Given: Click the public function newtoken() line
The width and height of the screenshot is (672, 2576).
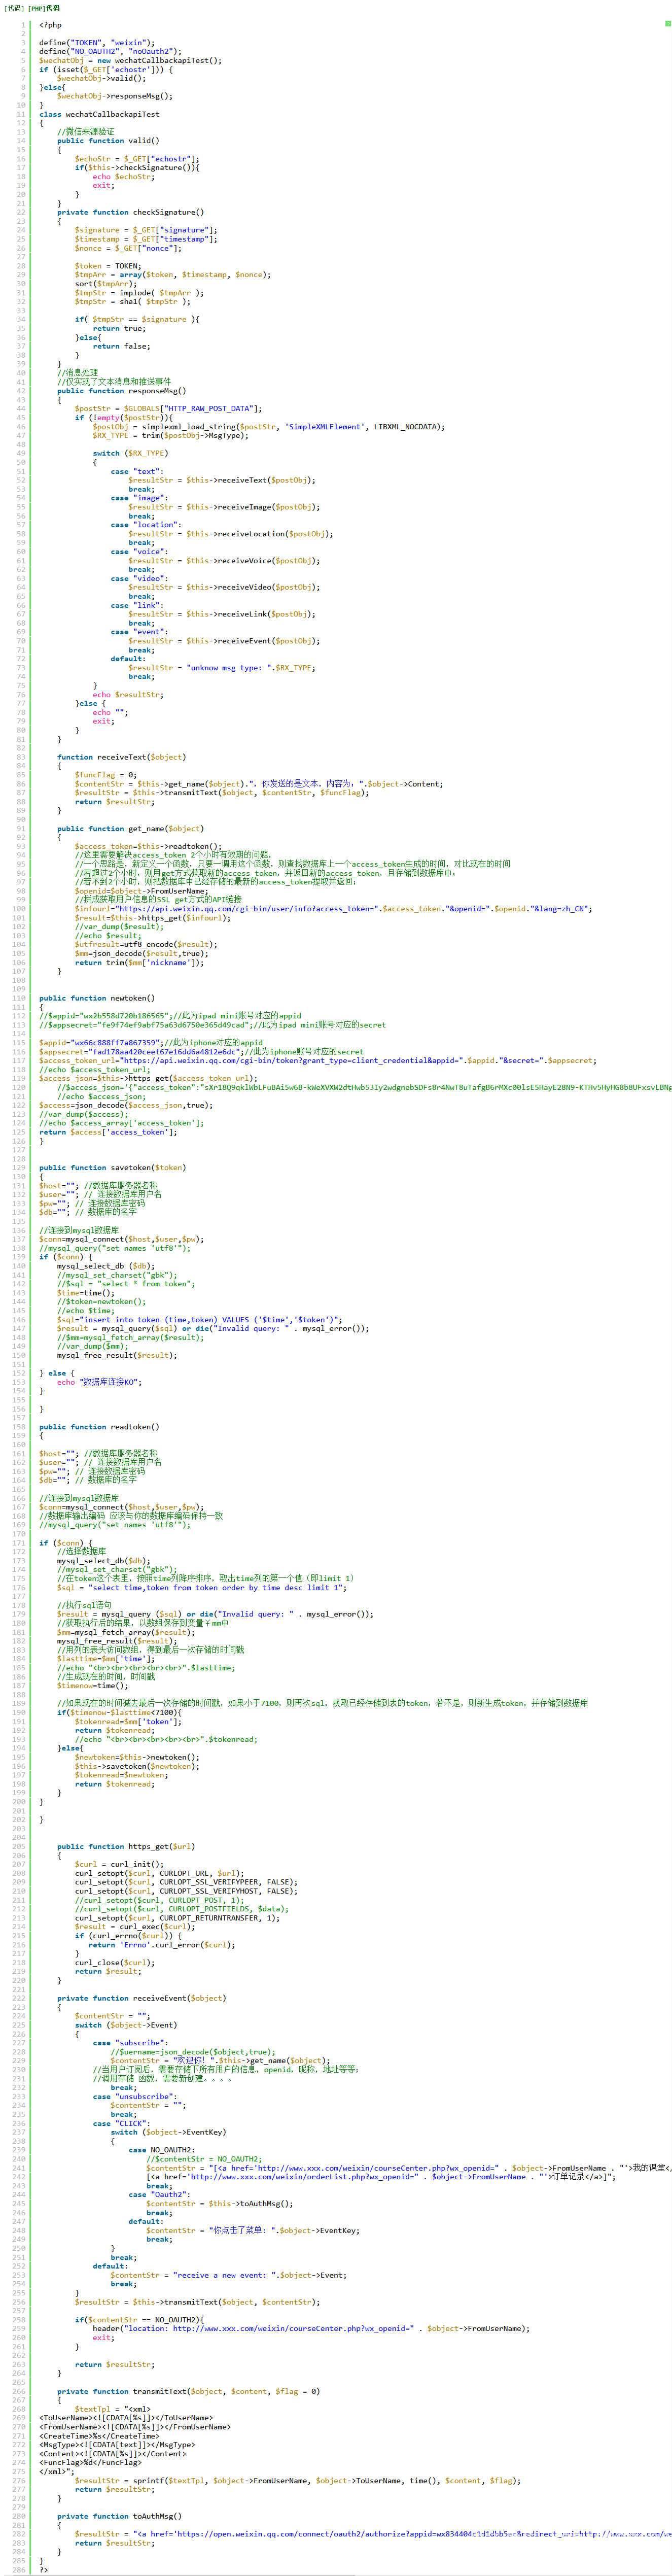Looking at the screenshot, I should (x=97, y=998).
